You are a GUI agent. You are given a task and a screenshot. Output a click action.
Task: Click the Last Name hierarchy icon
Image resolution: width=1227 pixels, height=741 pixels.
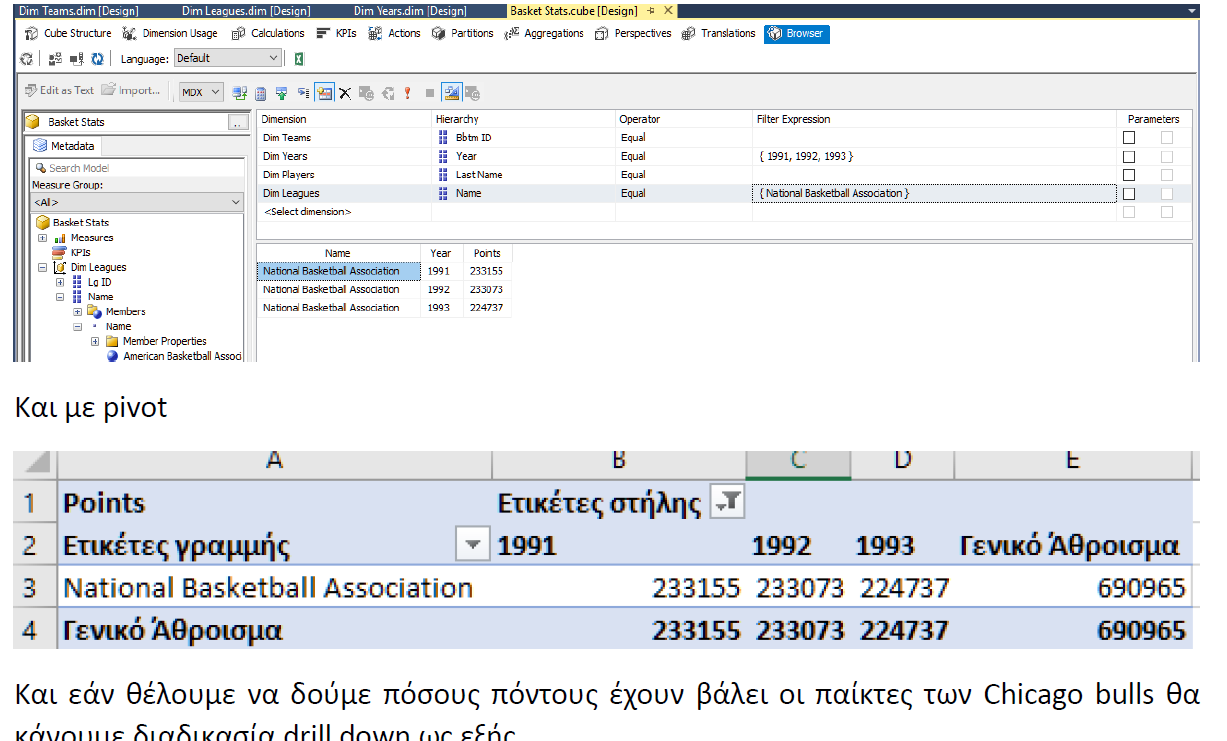[443, 175]
